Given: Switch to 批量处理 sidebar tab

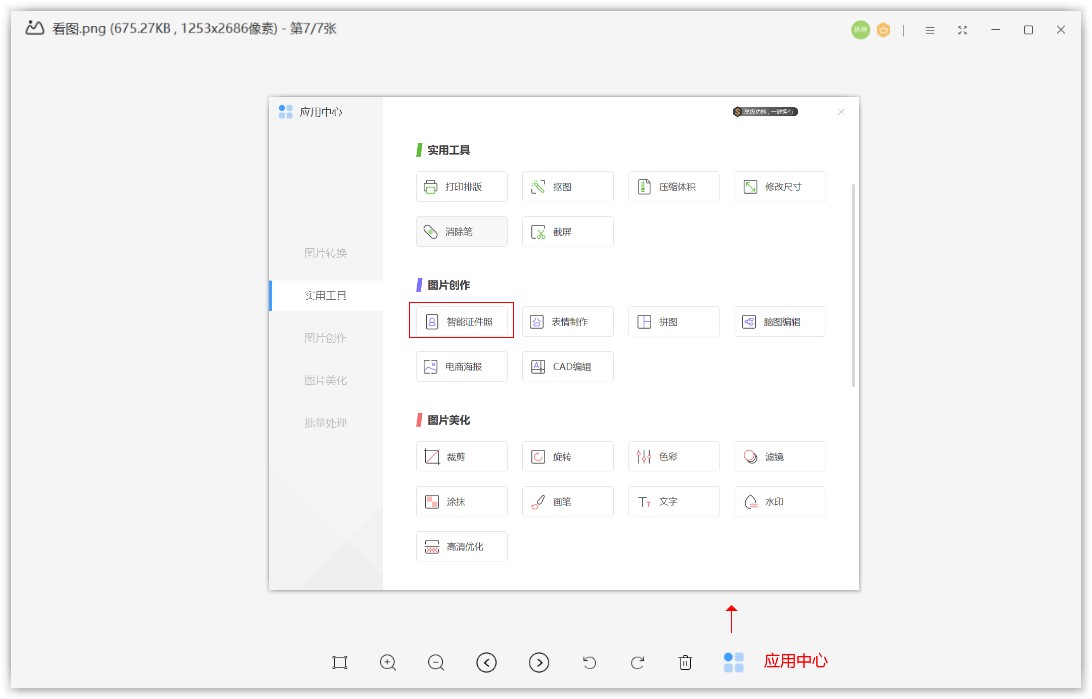Looking at the screenshot, I should [326, 423].
